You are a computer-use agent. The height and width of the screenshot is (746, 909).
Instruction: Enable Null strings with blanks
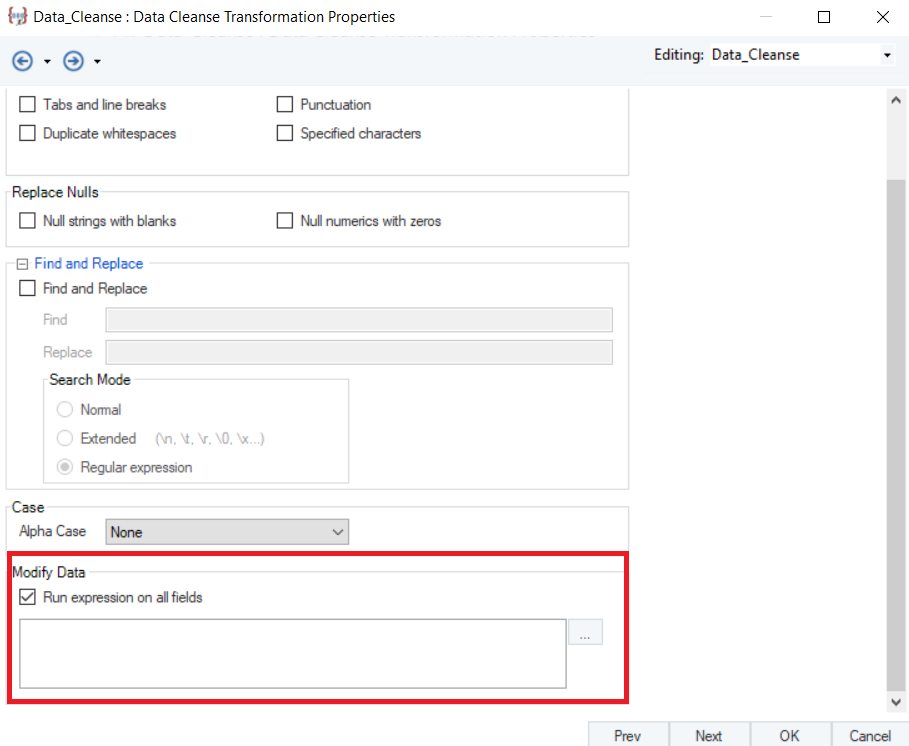28,221
